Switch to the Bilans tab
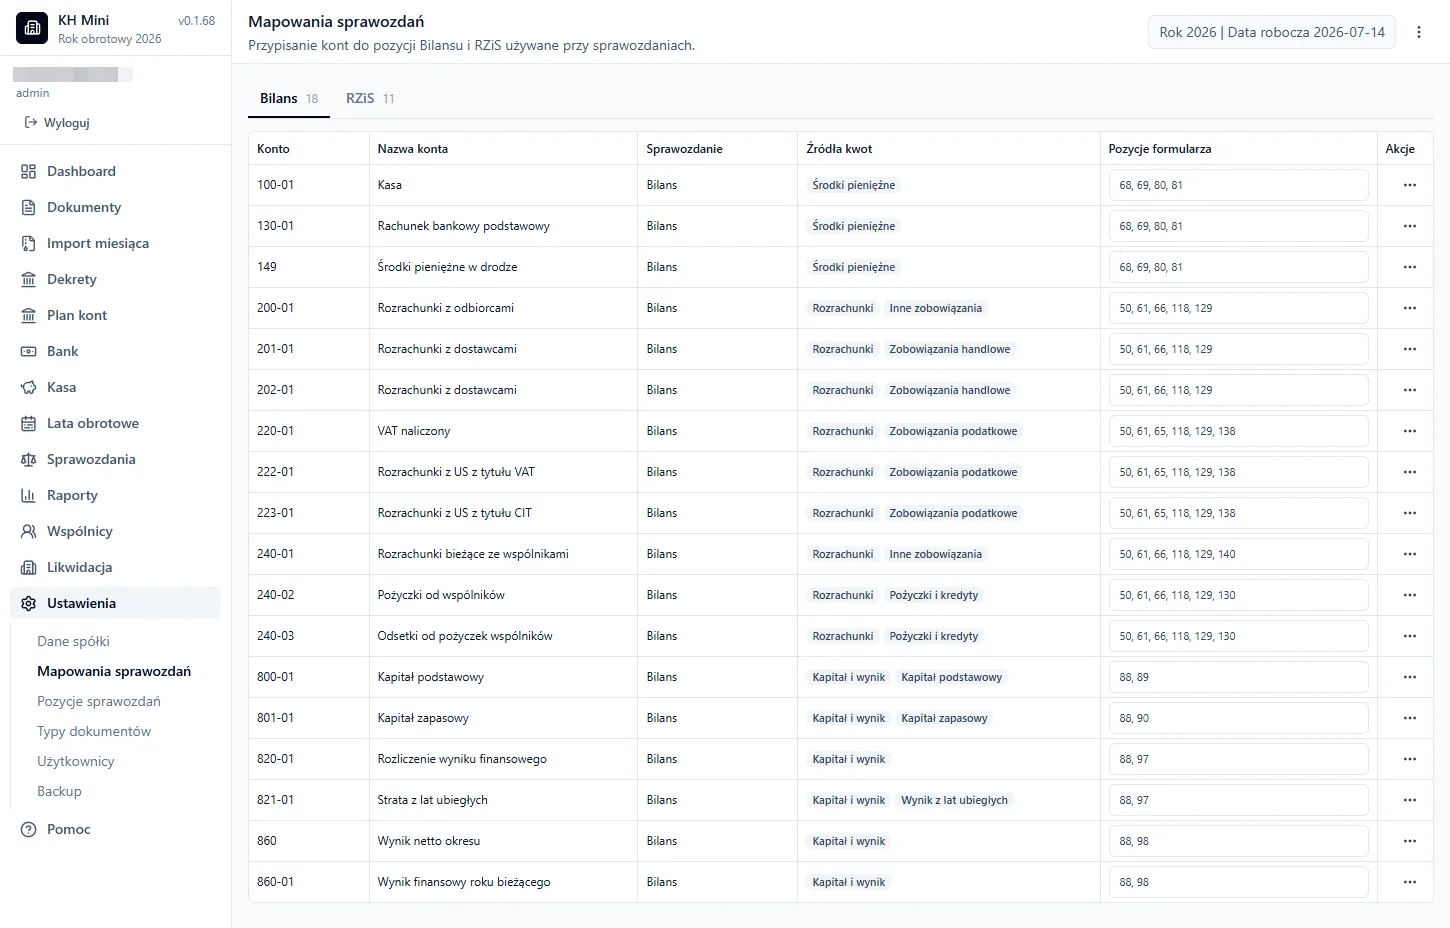The width and height of the screenshot is (1450, 928). pos(288,98)
